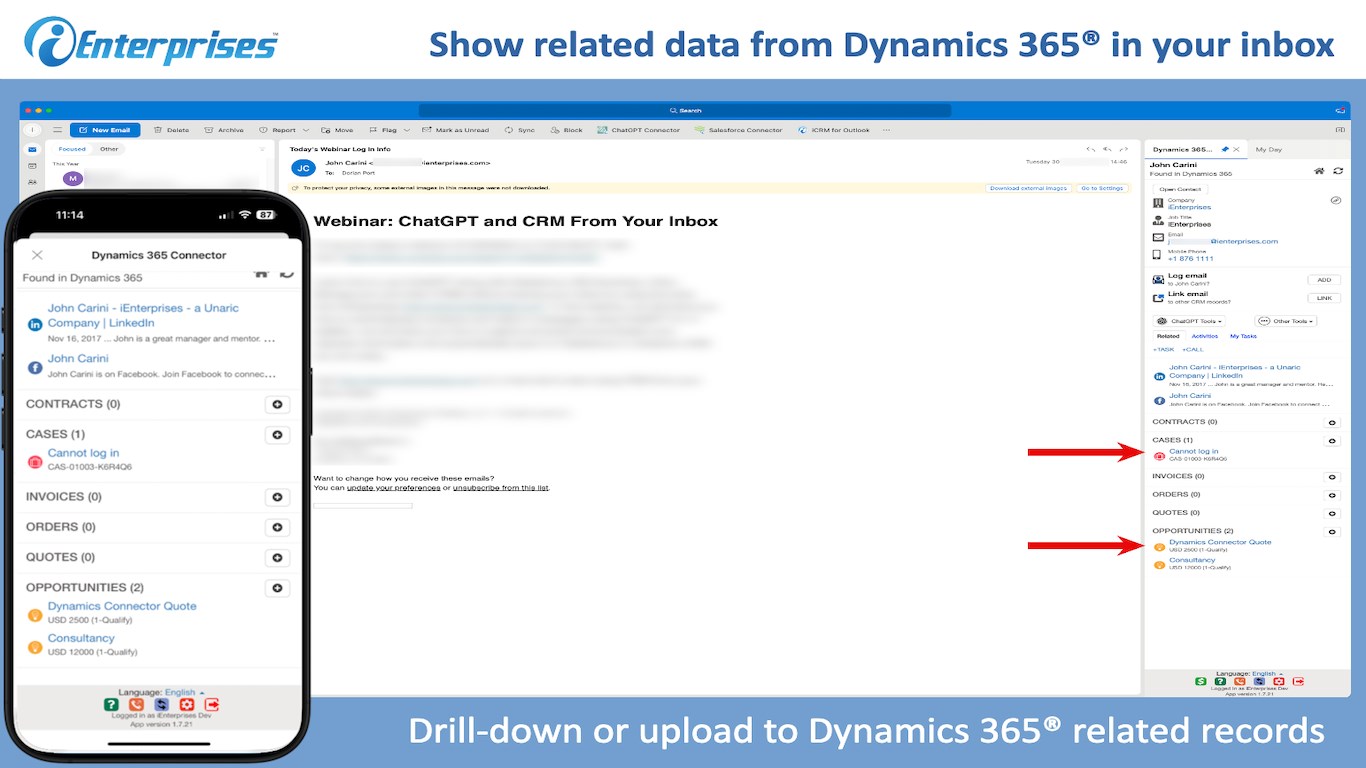The image size is (1366, 768).
Task: Select the Related tab in the side pane
Action: point(1168,336)
